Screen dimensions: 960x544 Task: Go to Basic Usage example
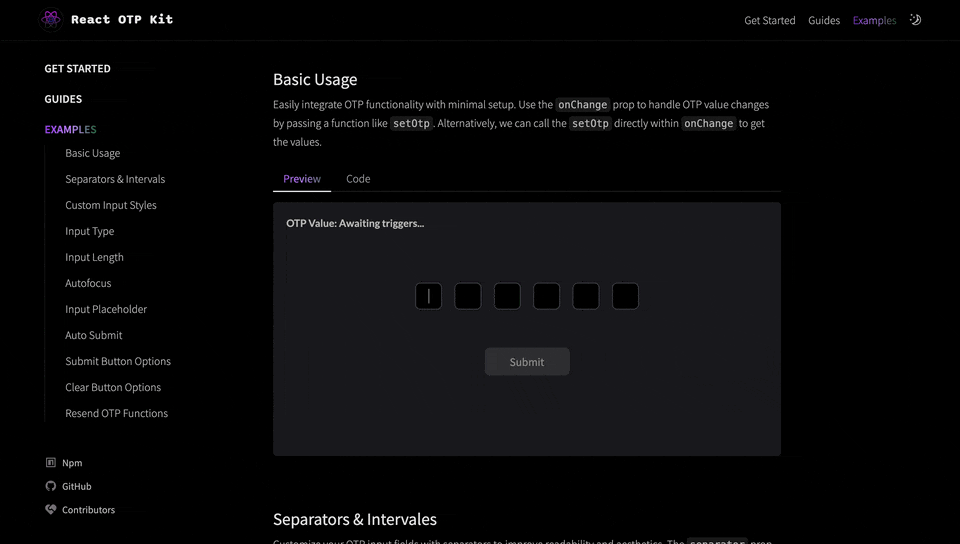coord(92,153)
